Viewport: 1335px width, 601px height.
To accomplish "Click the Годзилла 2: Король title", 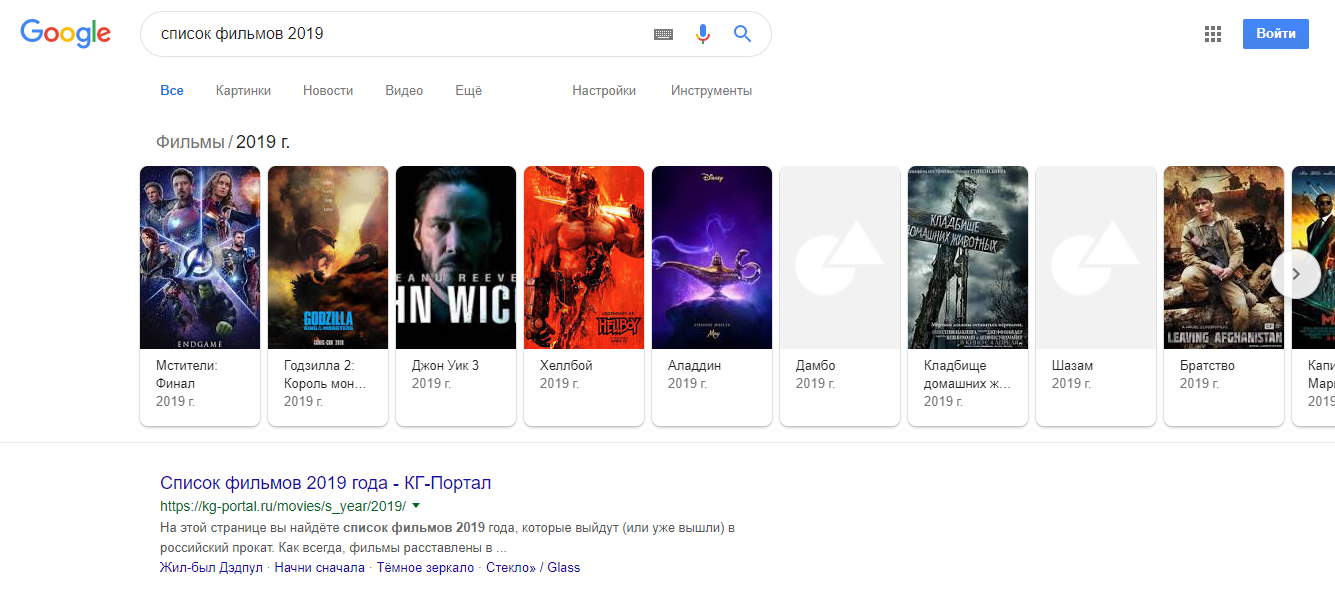I will tap(326, 374).
